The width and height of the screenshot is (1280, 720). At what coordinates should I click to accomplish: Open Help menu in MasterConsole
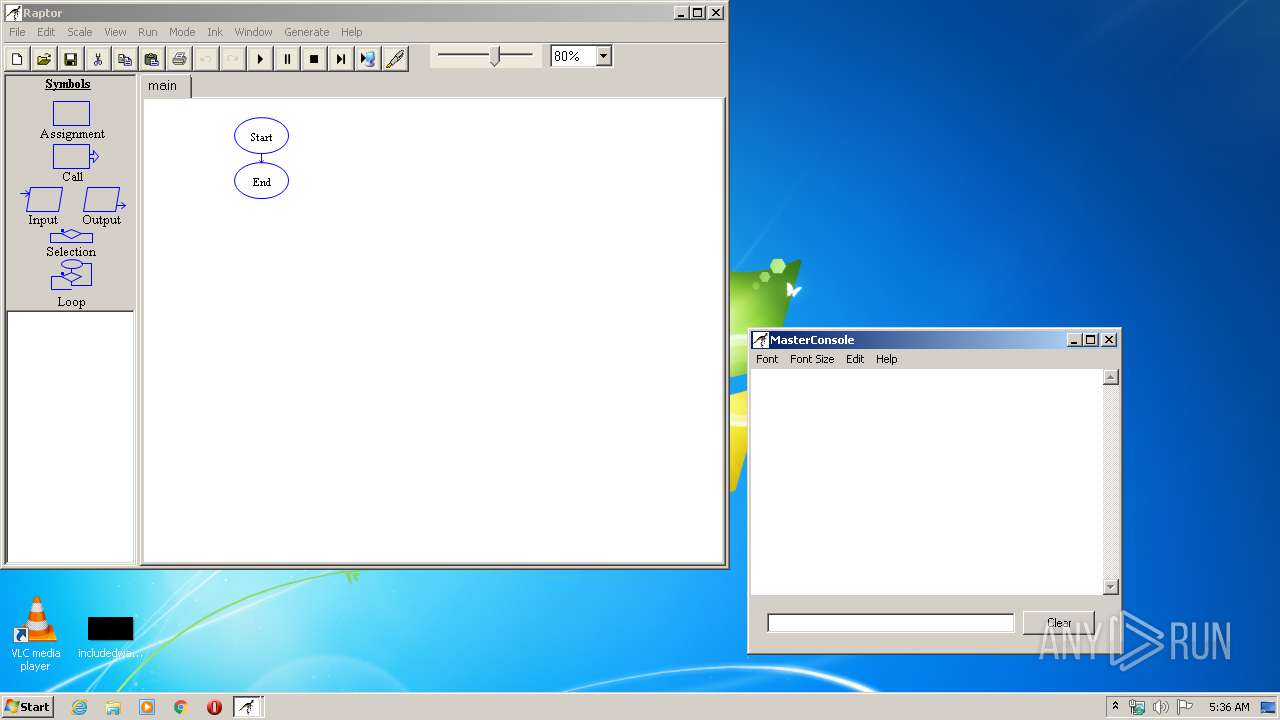pyautogui.click(x=887, y=359)
